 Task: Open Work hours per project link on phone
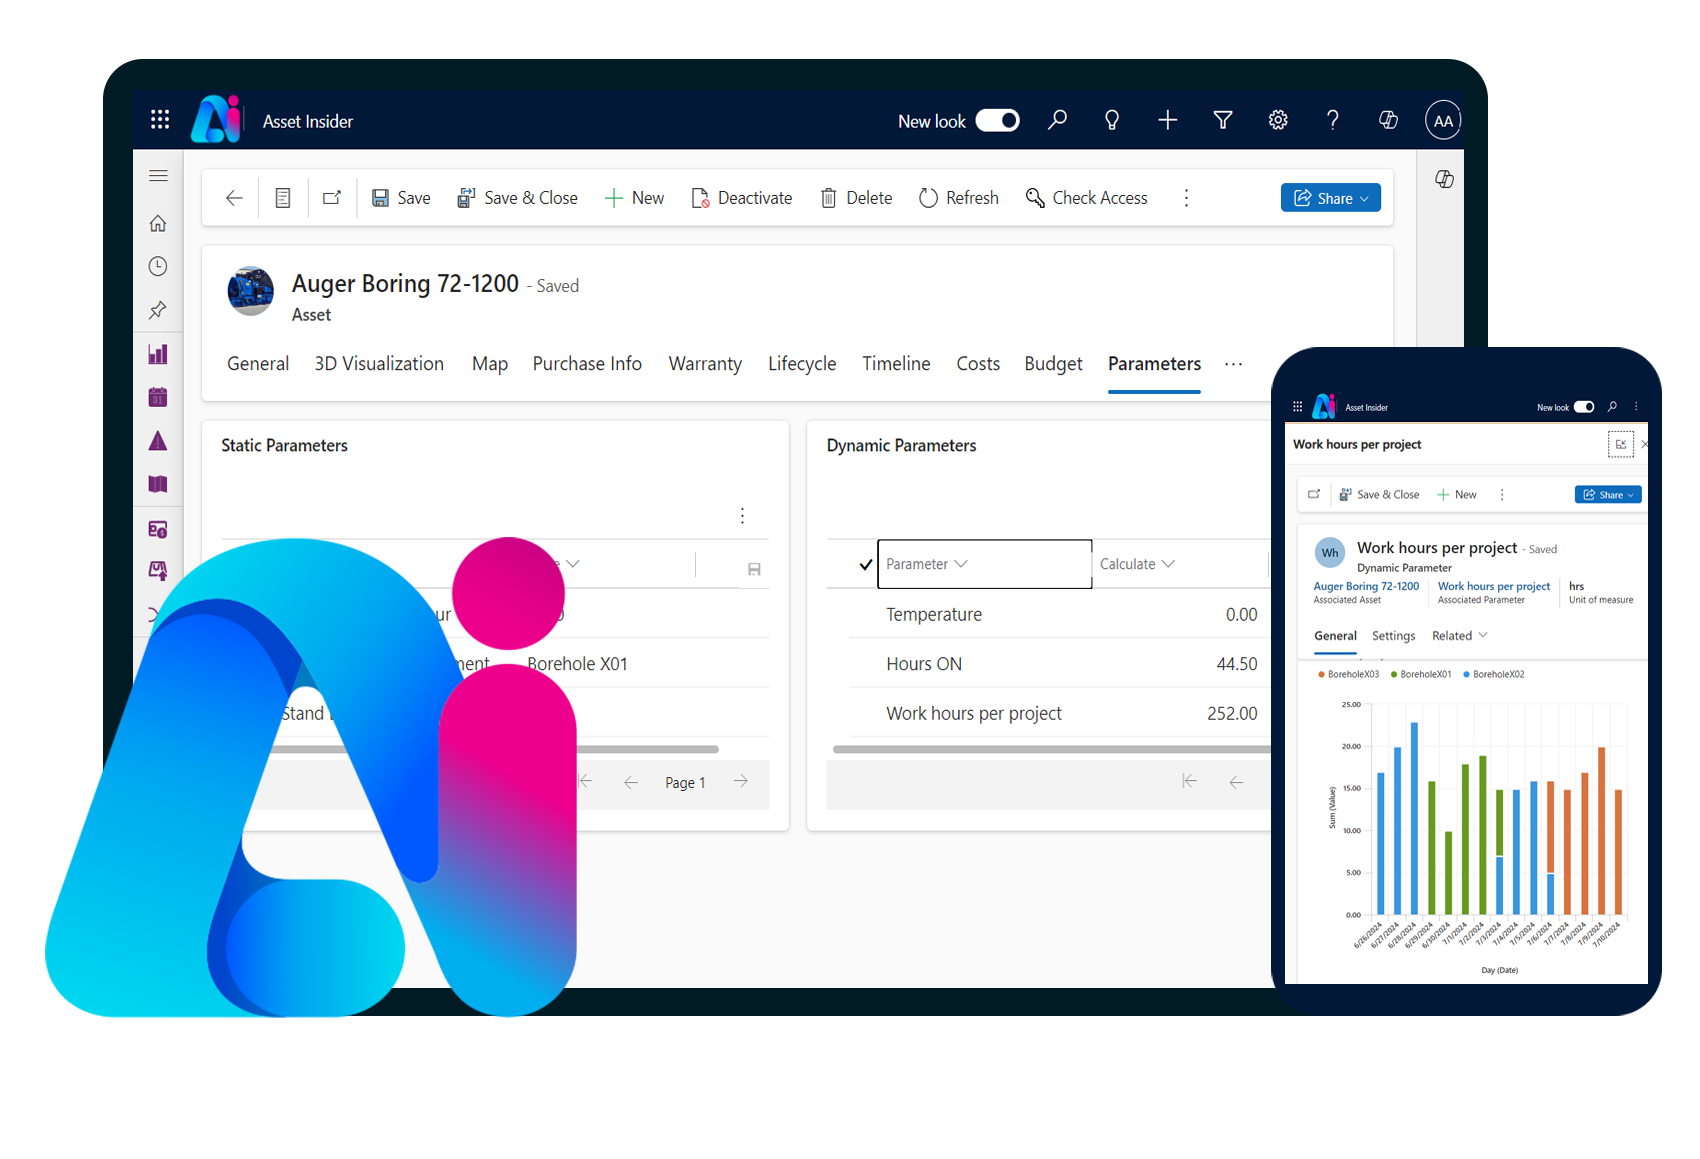1494,586
